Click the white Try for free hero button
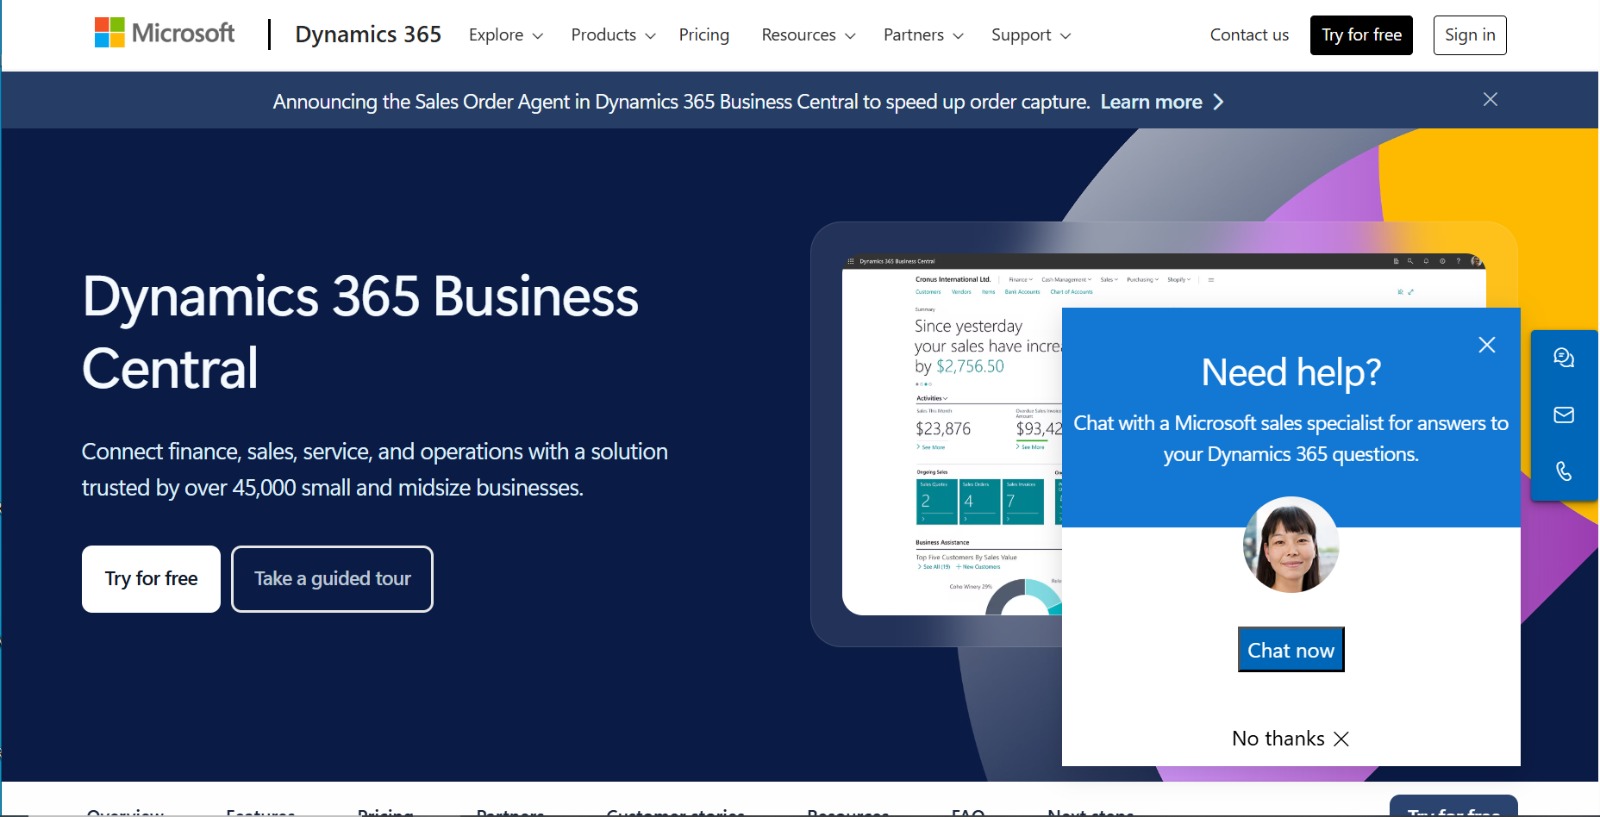Viewport: 1600px width, 817px height. (x=151, y=579)
